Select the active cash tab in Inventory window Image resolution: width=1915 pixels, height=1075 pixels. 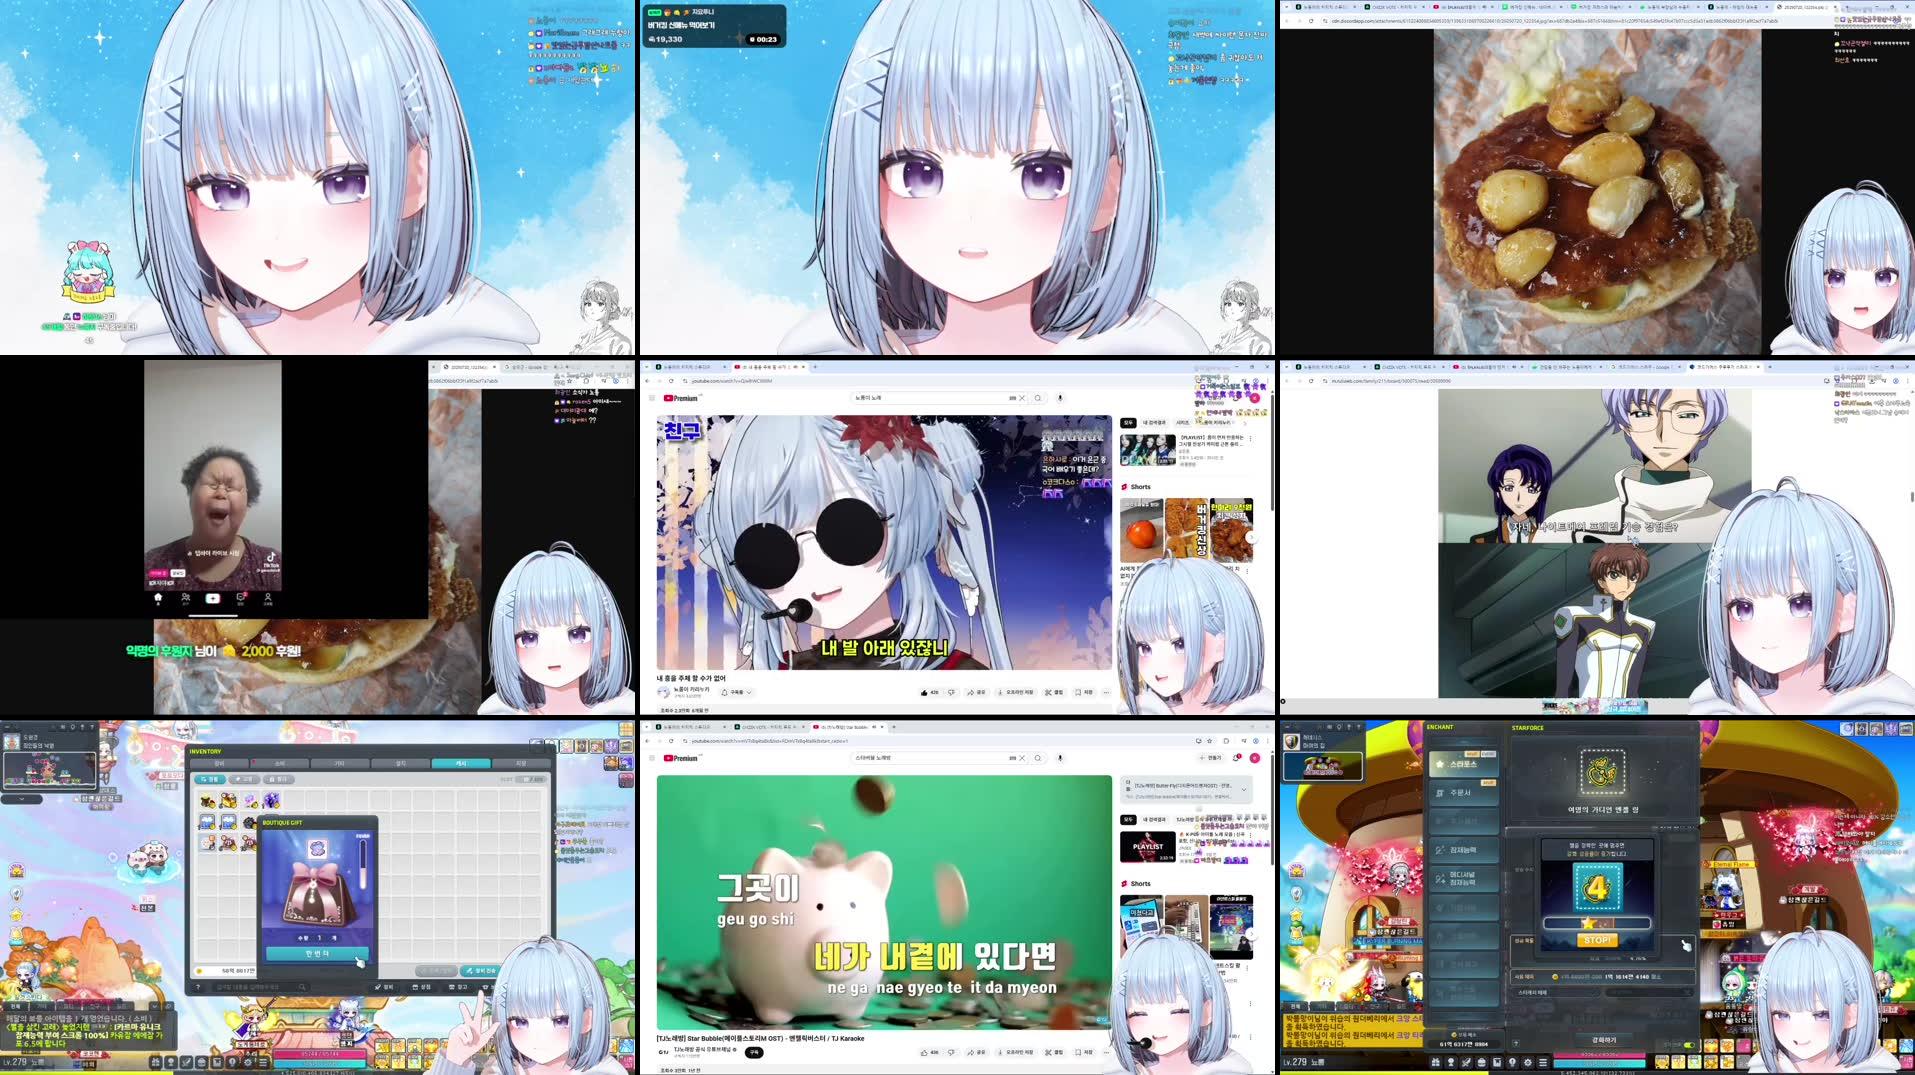point(460,763)
